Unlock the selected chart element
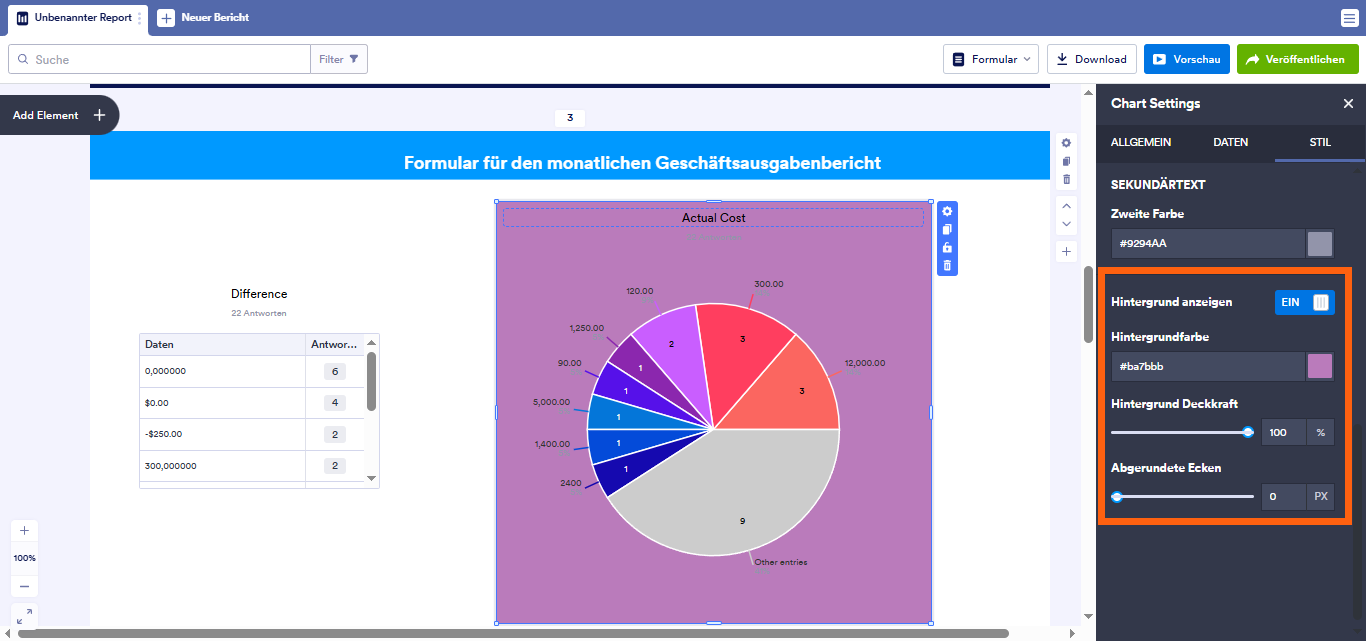The height and width of the screenshot is (641, 1366). click(x=947, y=247)
